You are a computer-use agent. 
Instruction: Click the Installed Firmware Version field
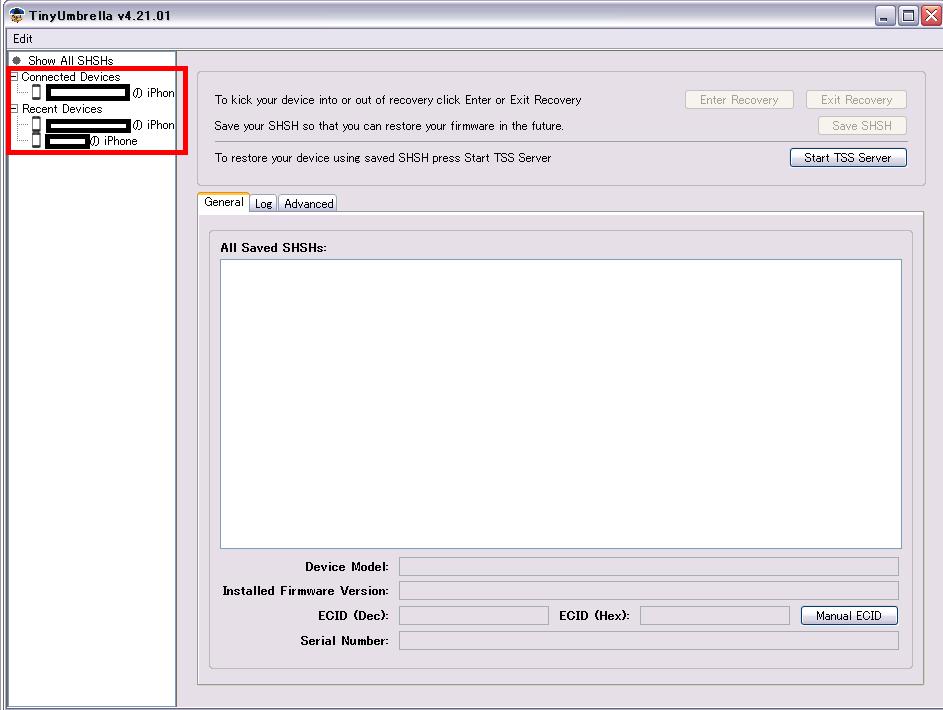649,590
